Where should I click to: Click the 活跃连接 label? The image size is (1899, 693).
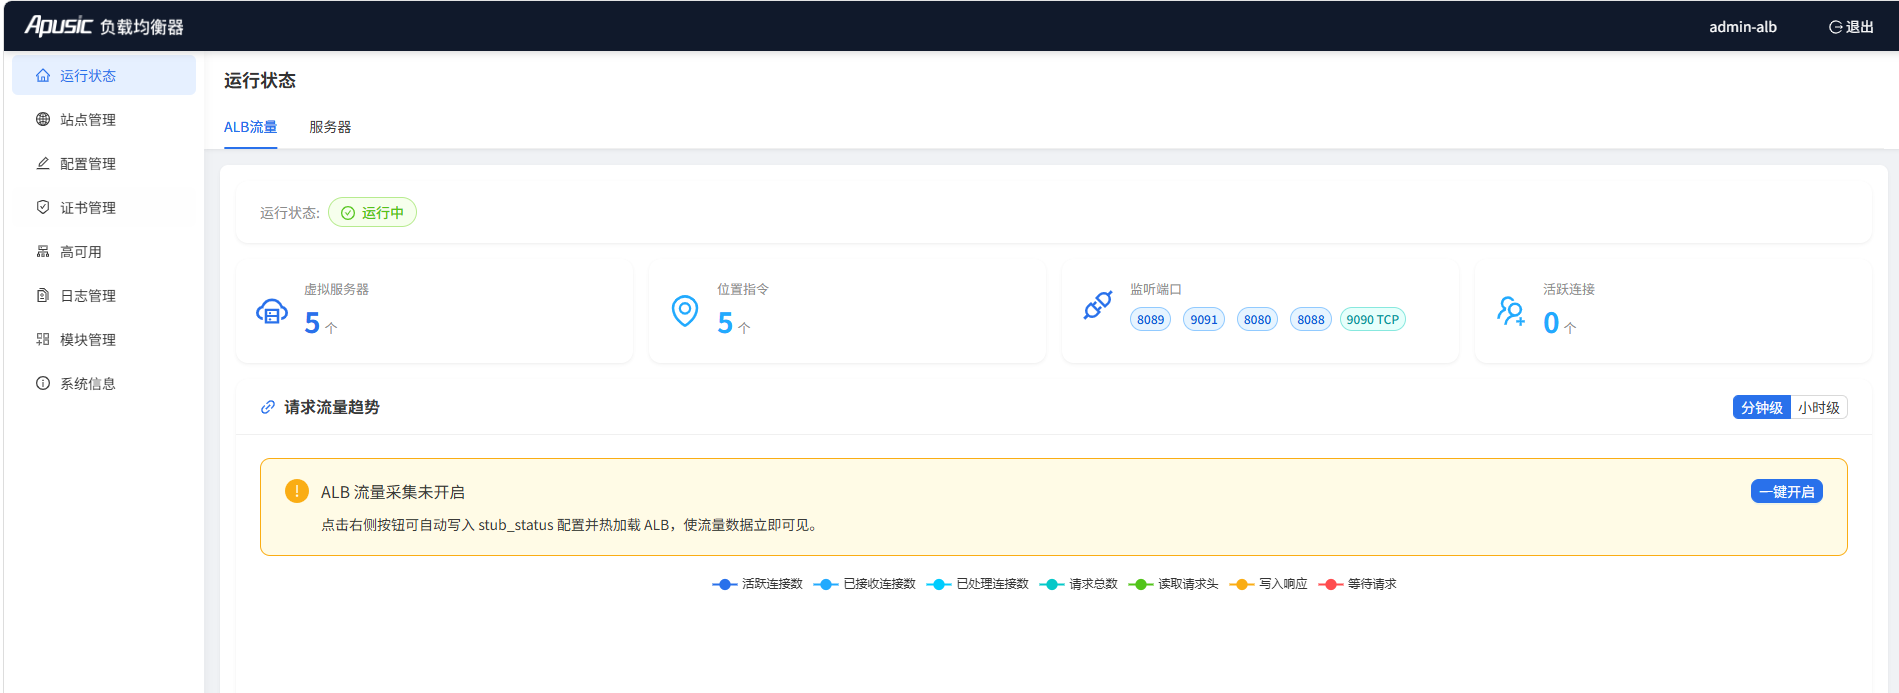pyautogui.click(x=1569, y=290)
